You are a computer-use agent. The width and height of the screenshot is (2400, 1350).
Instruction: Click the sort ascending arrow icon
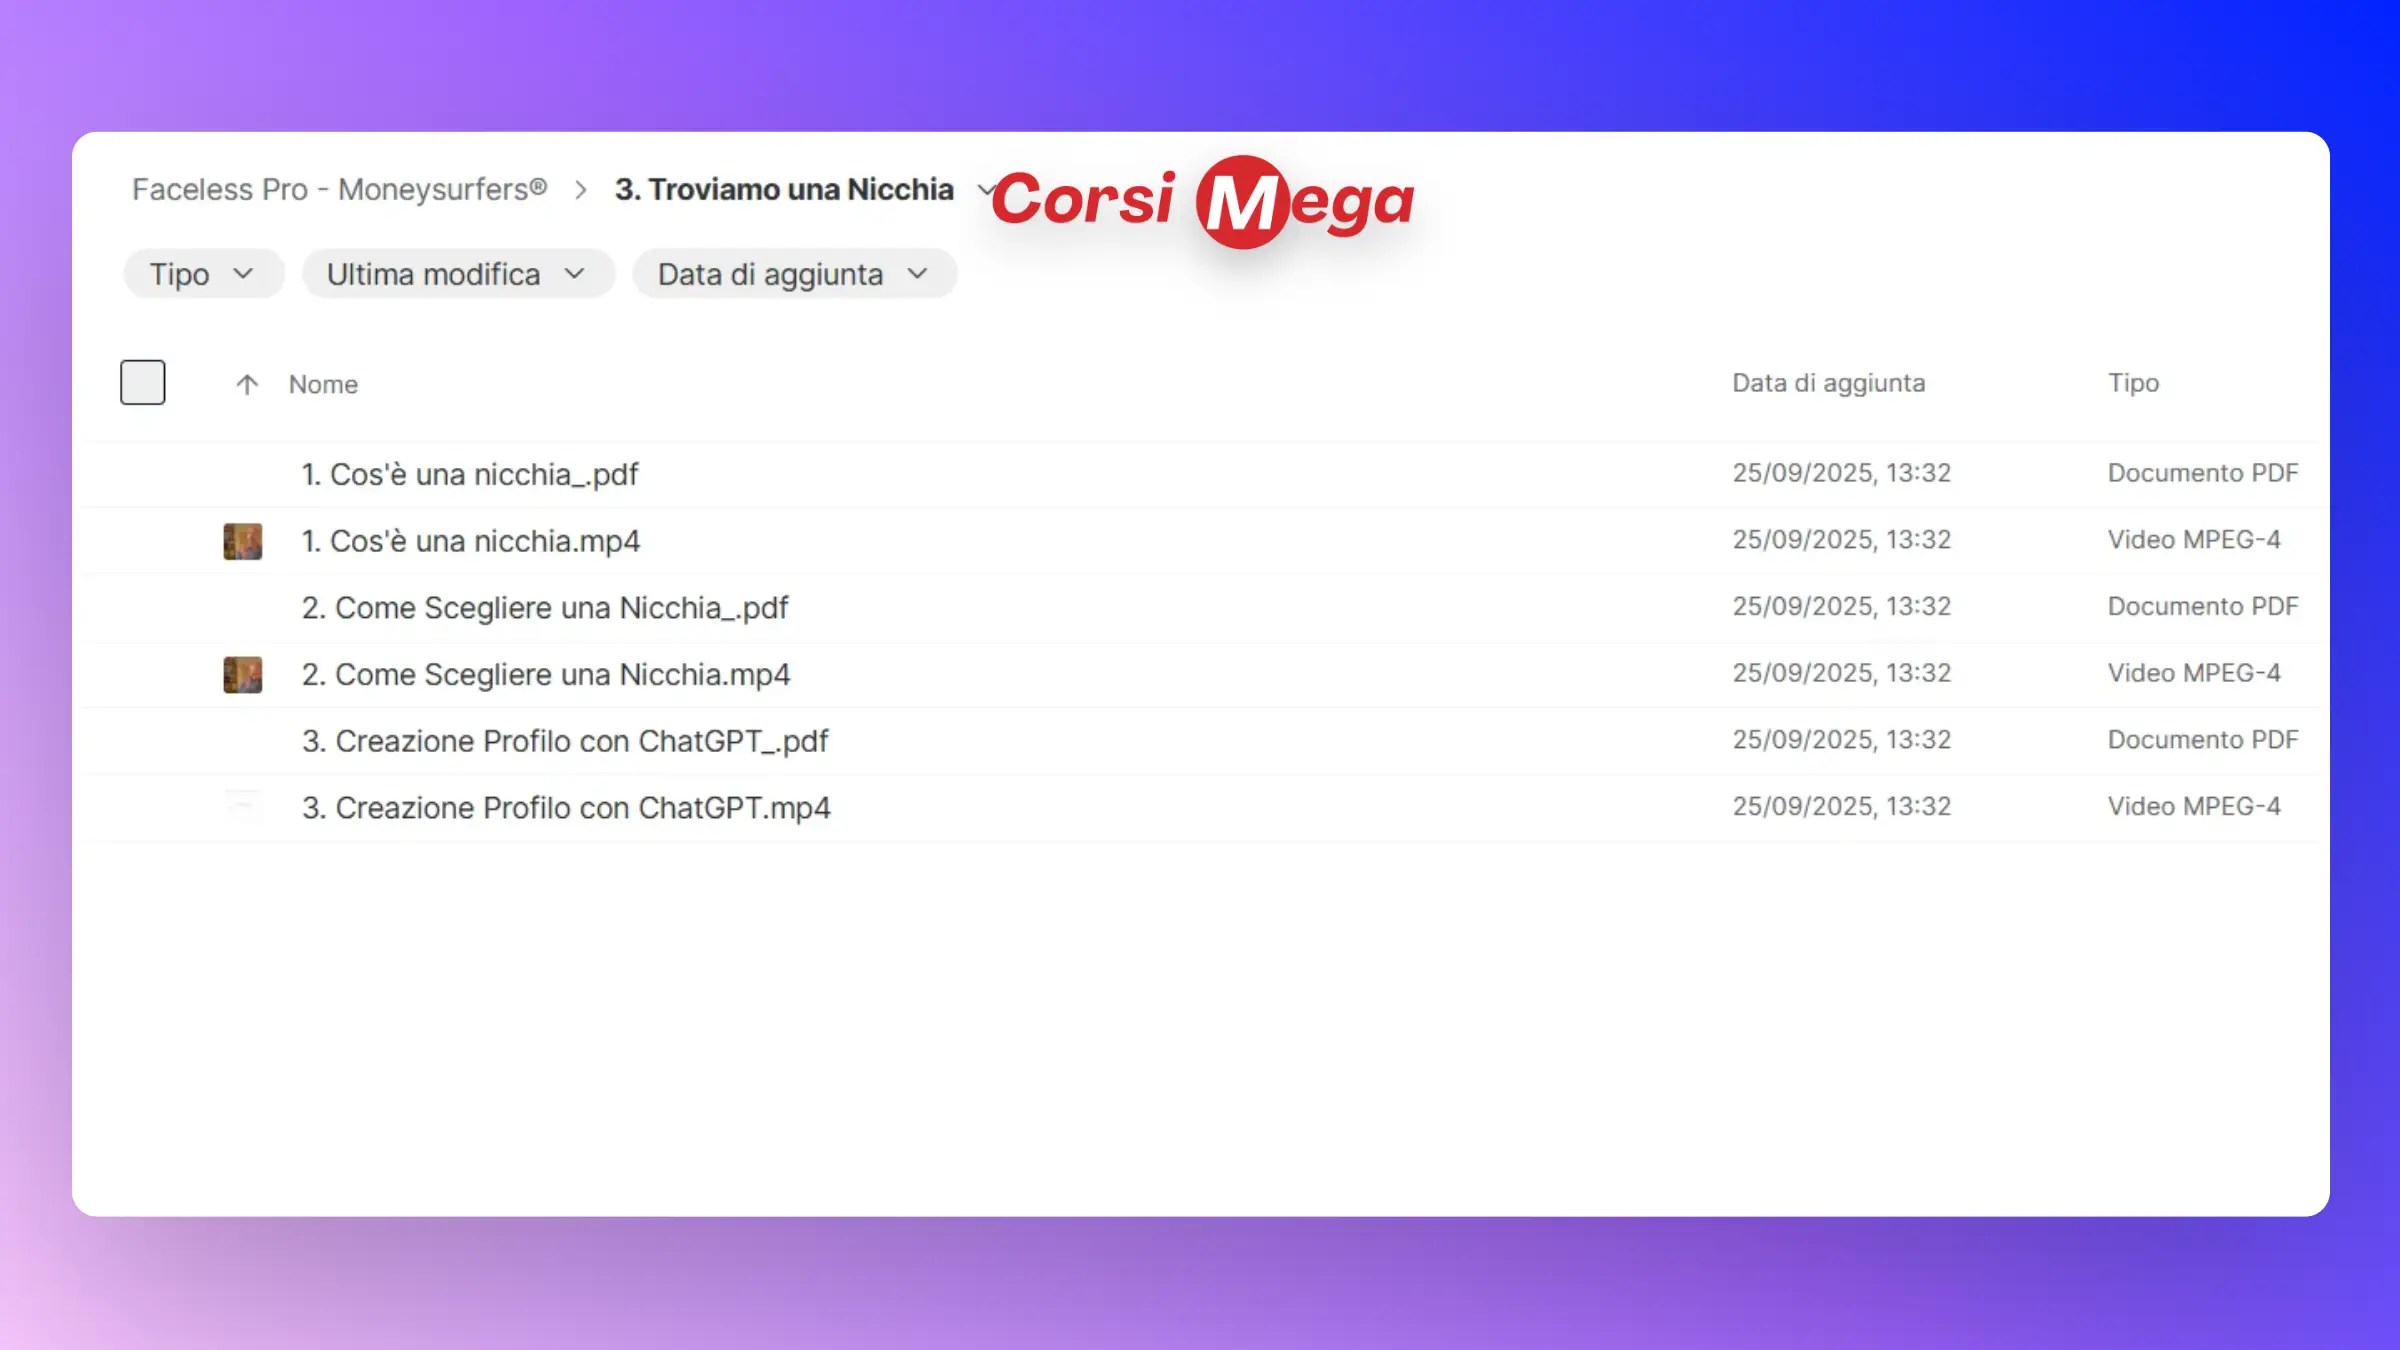tap(247, 384)
